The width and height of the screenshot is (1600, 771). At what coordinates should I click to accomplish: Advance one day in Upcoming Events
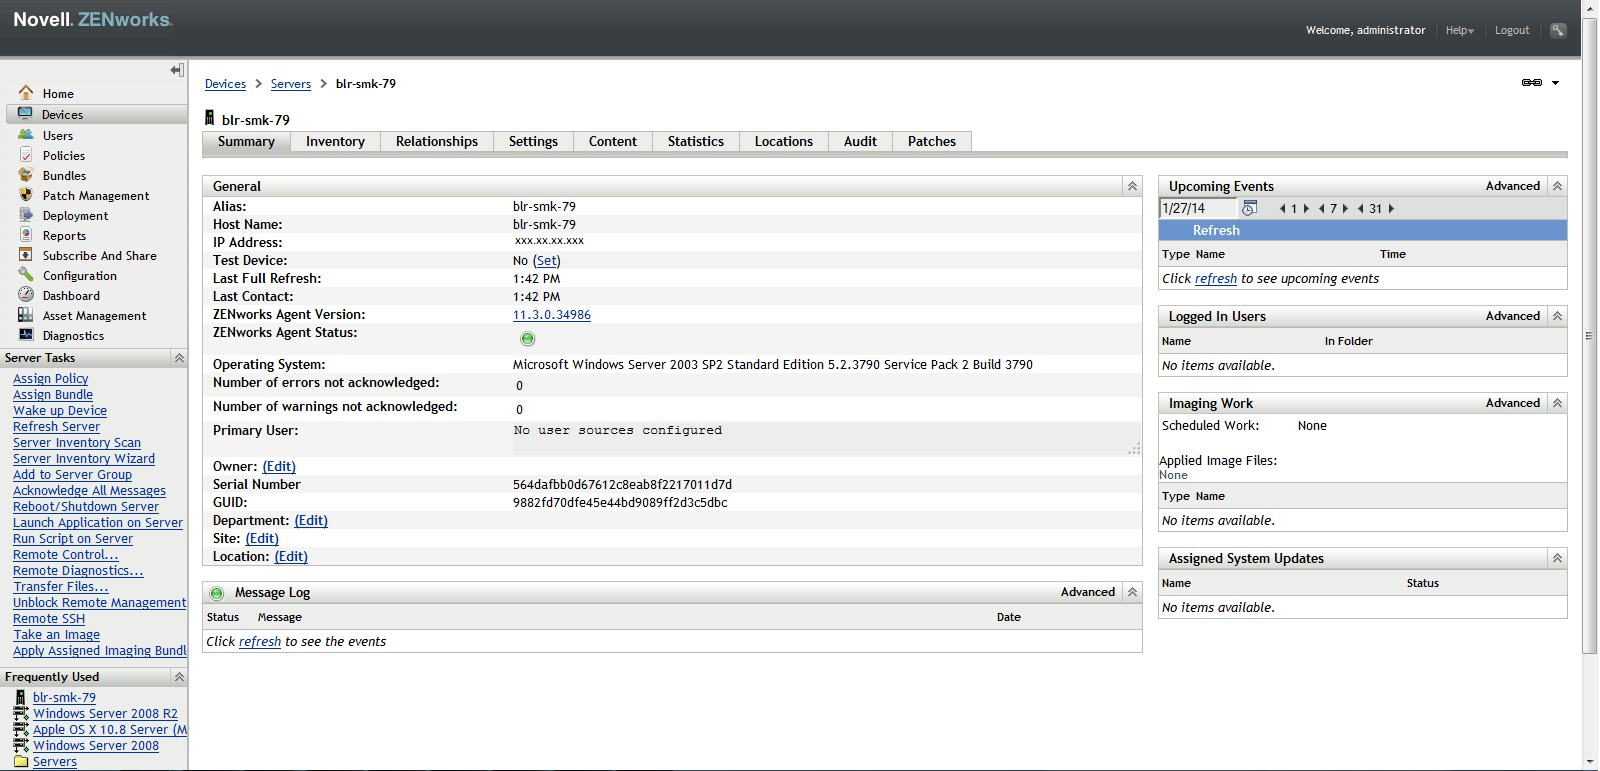click(1306, 209)
